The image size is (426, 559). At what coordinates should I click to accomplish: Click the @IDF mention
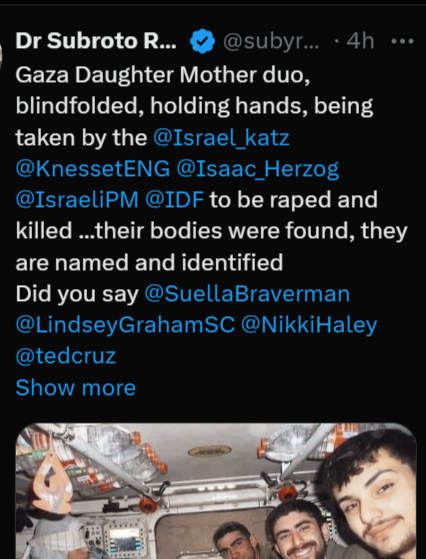pos(174,200)
